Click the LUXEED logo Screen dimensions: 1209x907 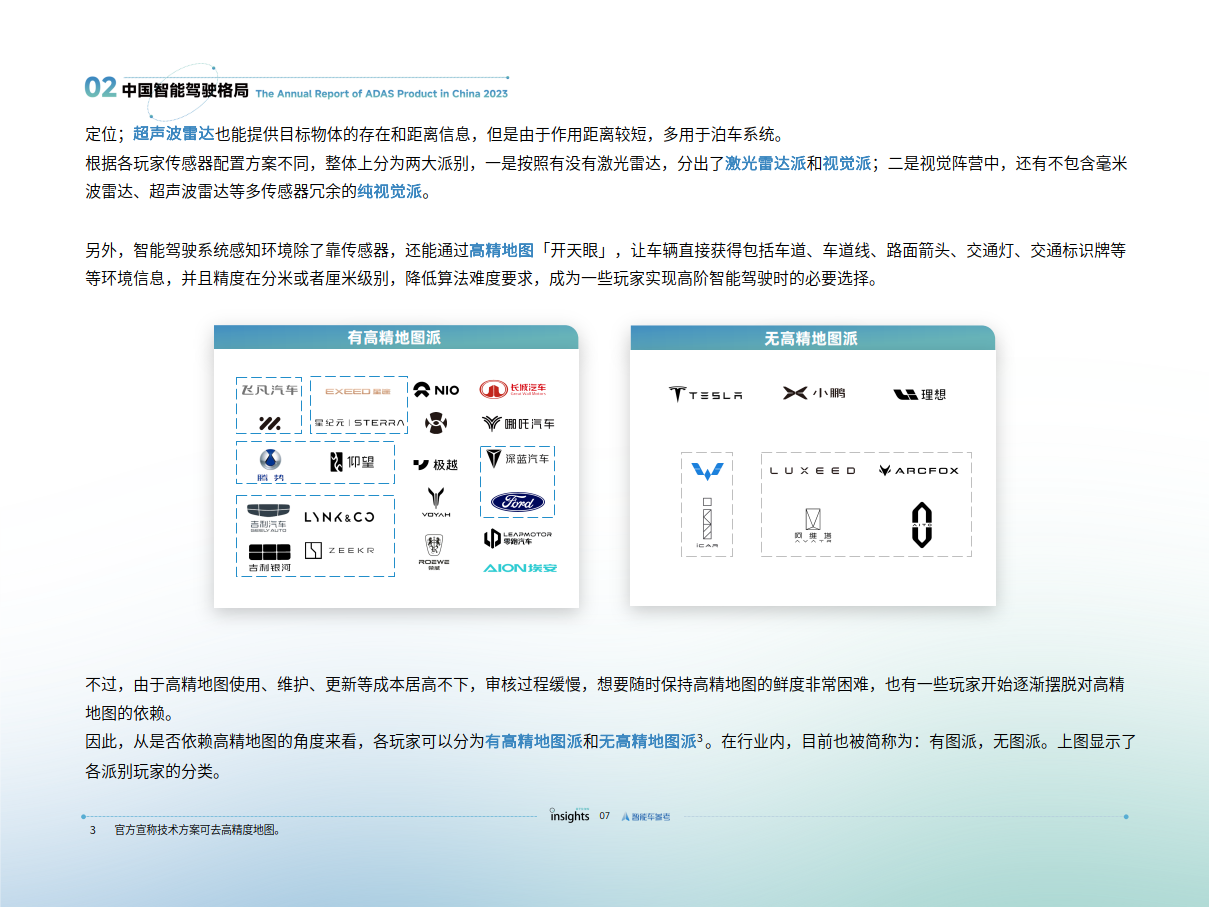812,470
